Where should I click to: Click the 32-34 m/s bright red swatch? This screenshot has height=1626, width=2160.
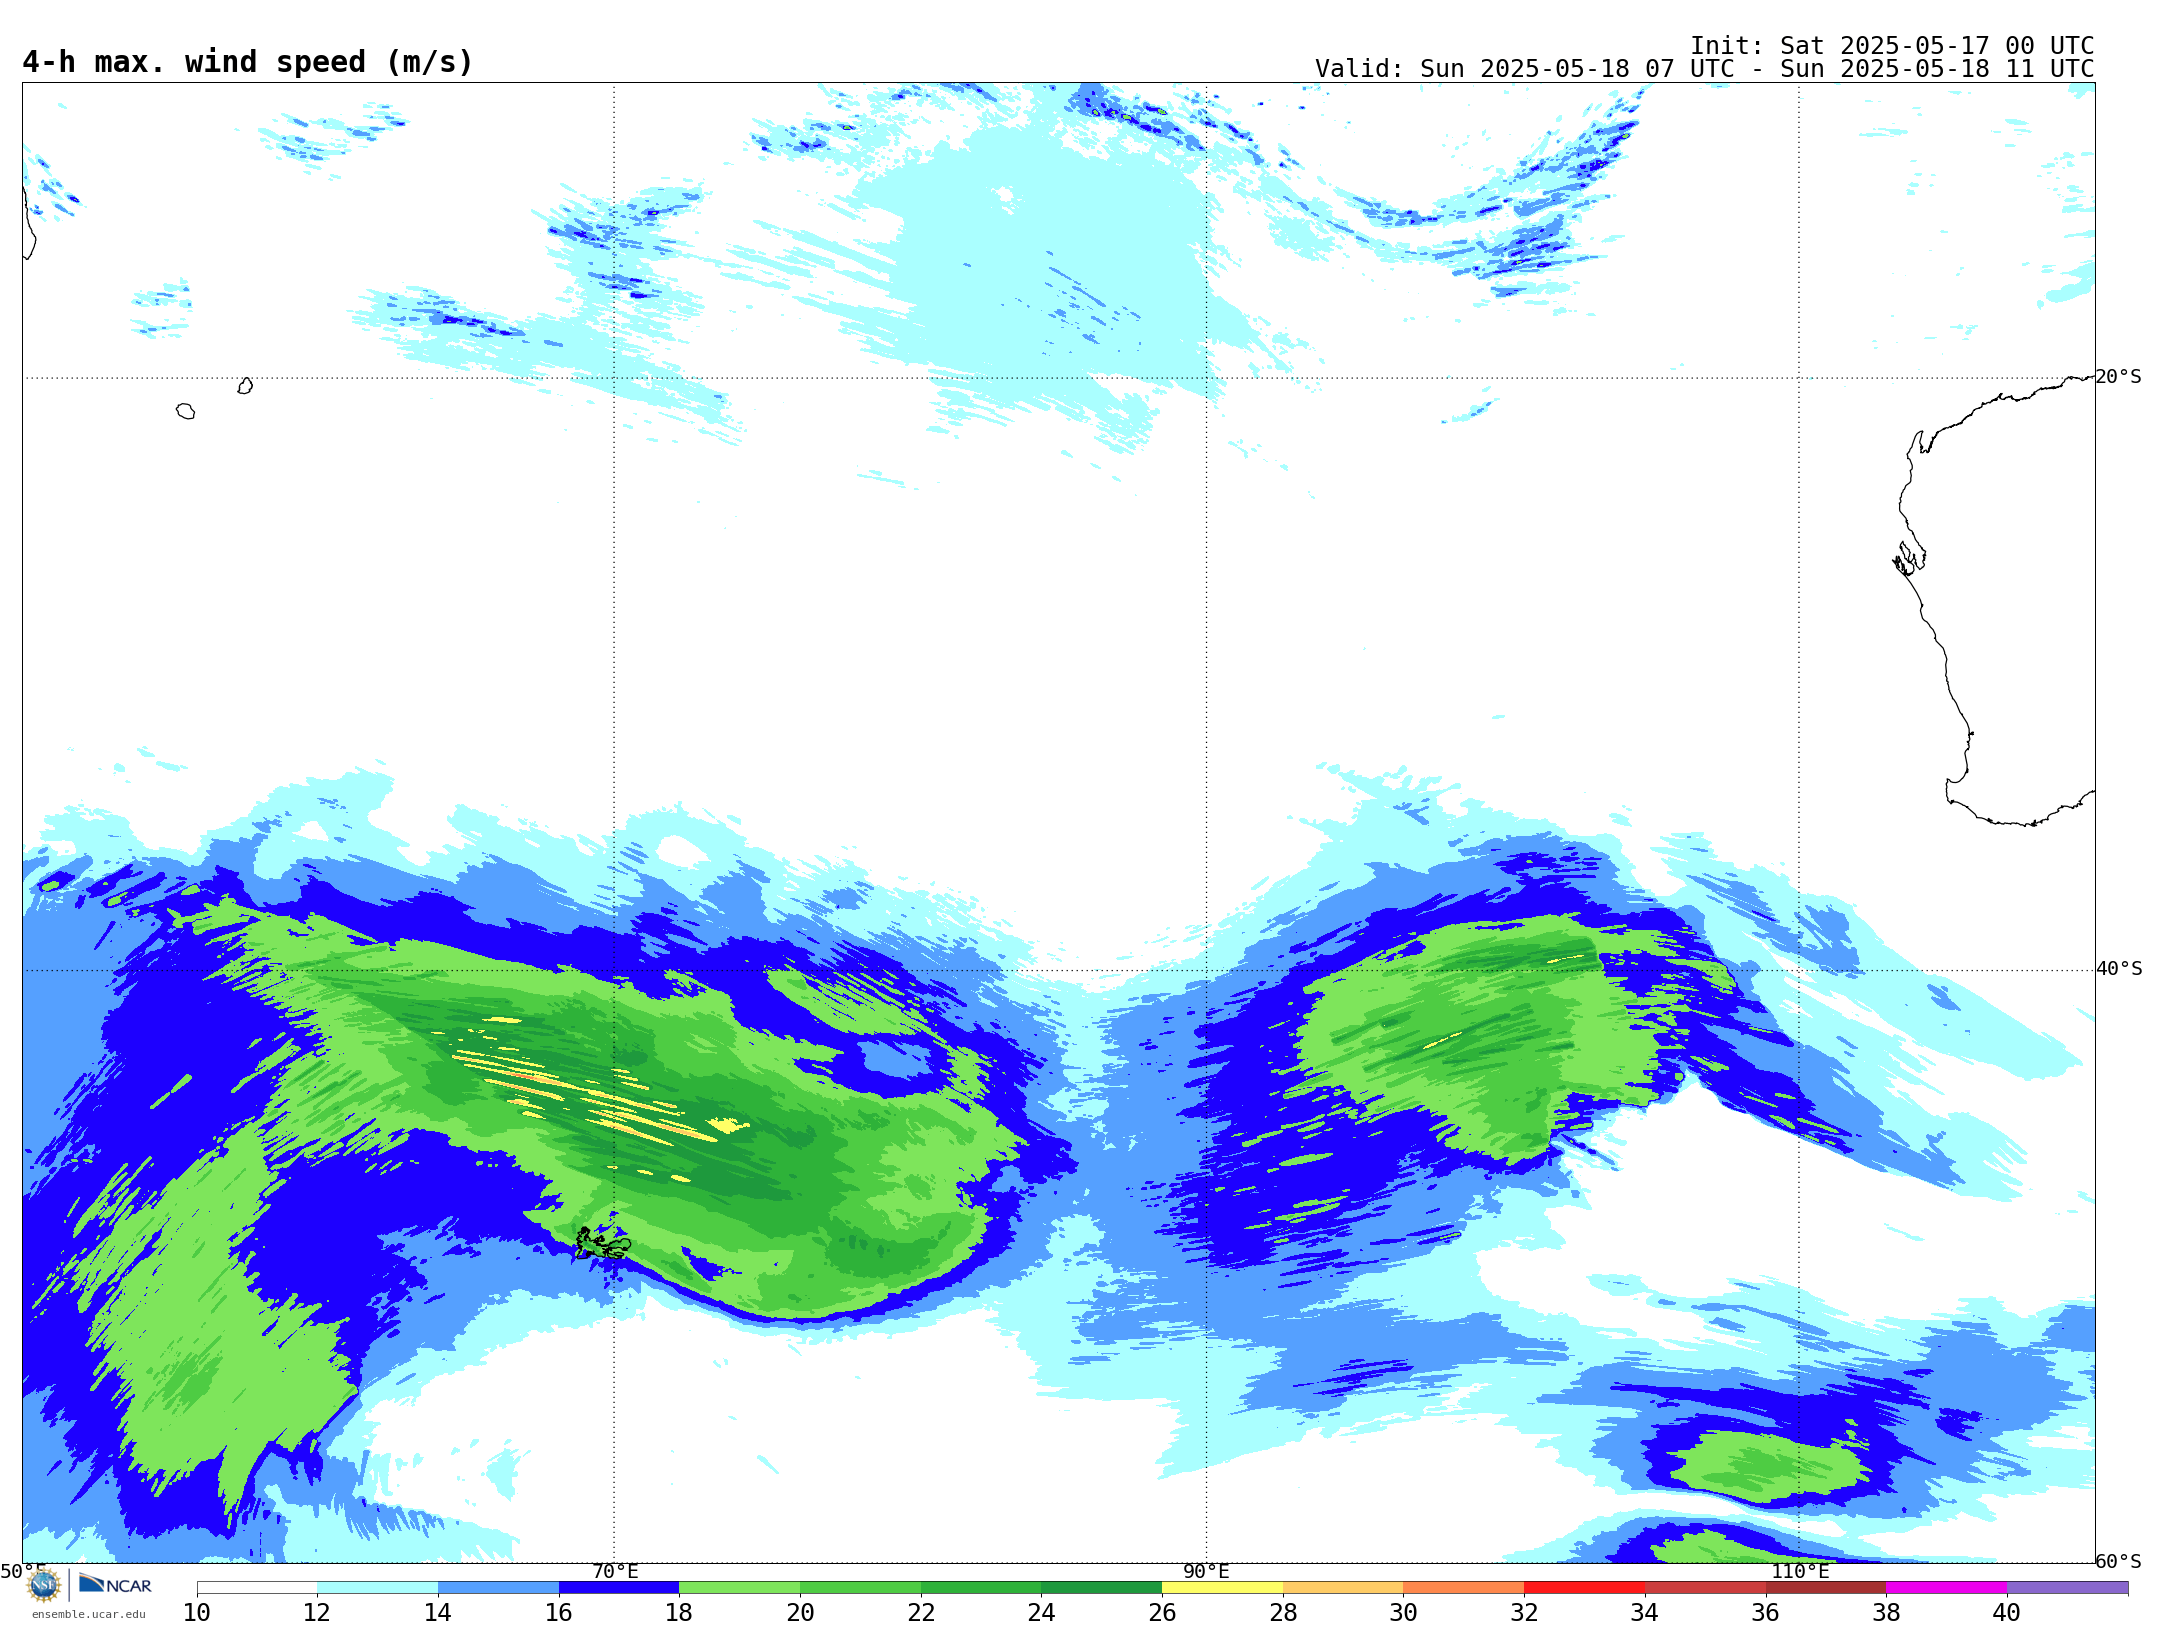pyautogui.click(x=1584, y=1588)
